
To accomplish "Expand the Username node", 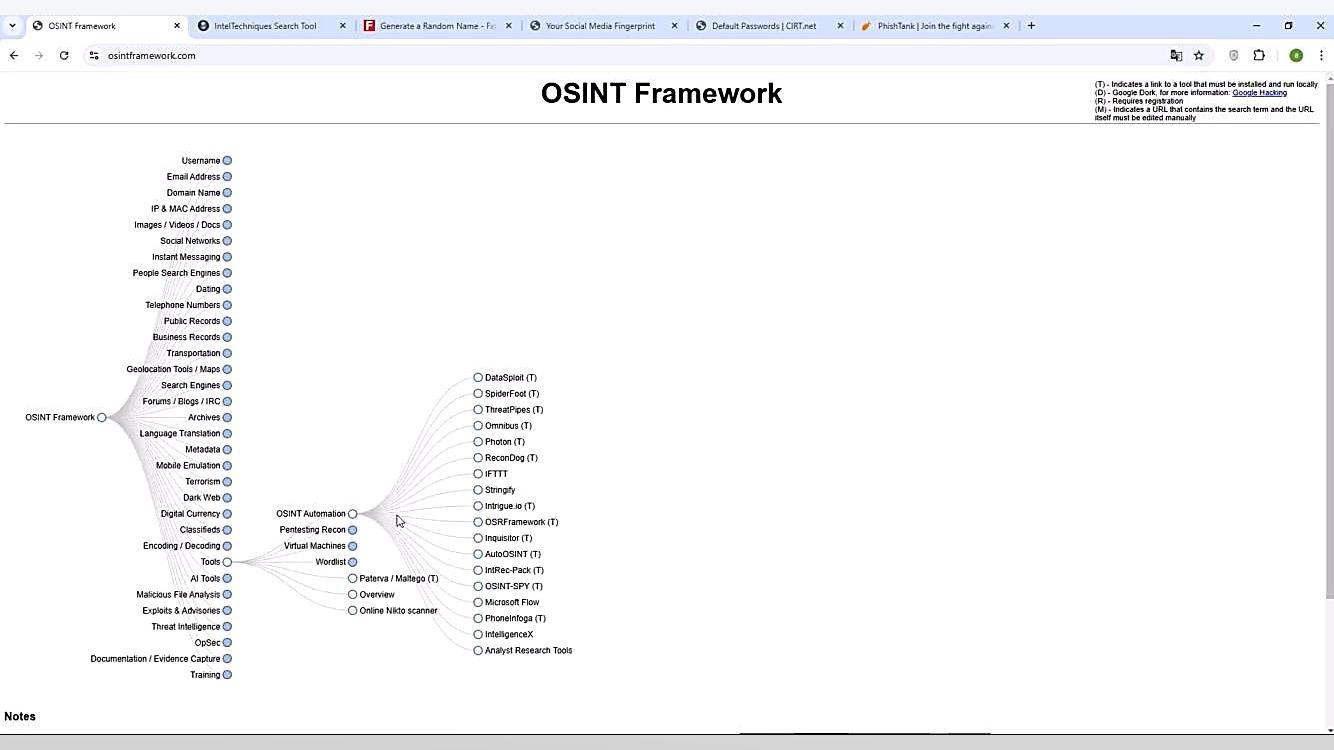I will coord(227,161).
